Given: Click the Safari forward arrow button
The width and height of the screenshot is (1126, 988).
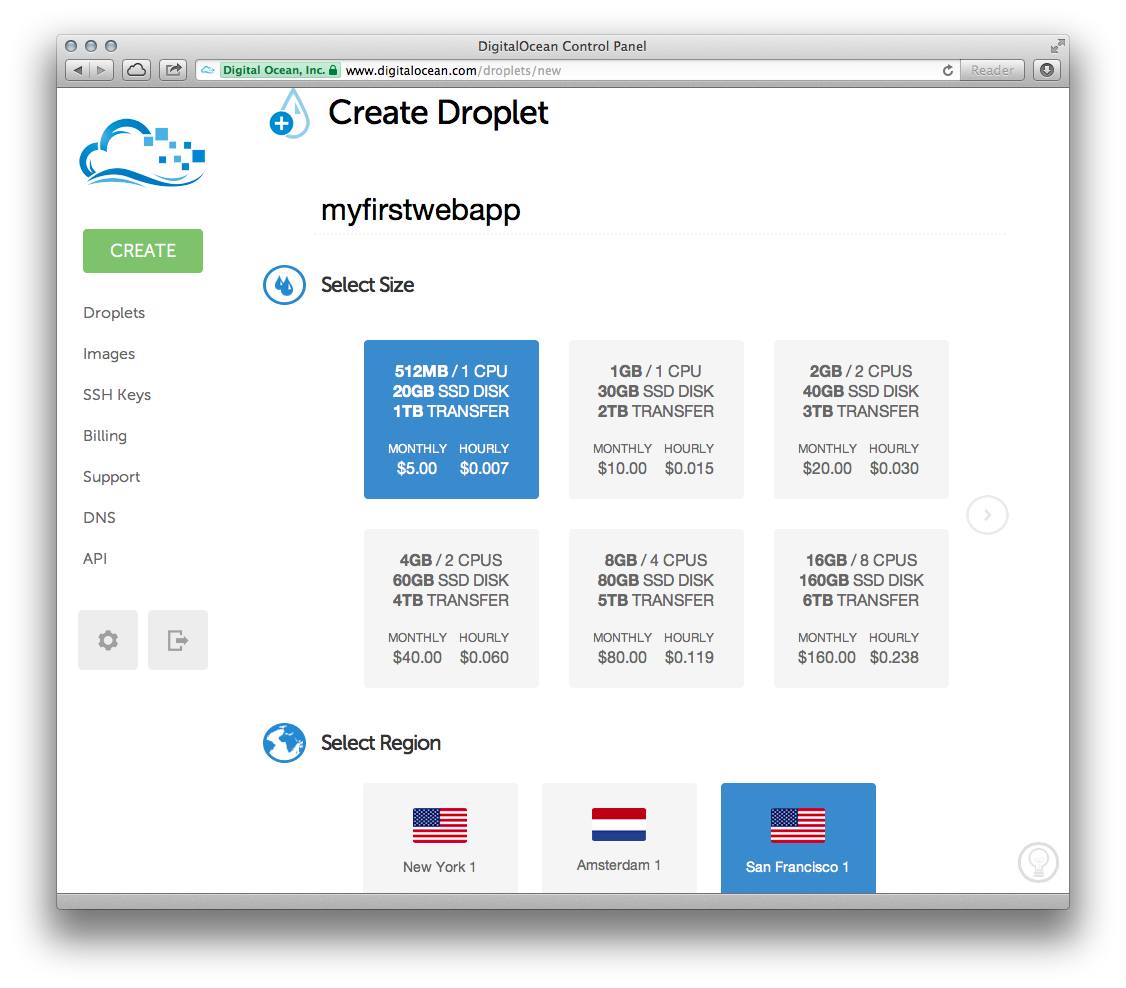Looking at the screenshot, I should pyautogui.click(x=102, y=70).
